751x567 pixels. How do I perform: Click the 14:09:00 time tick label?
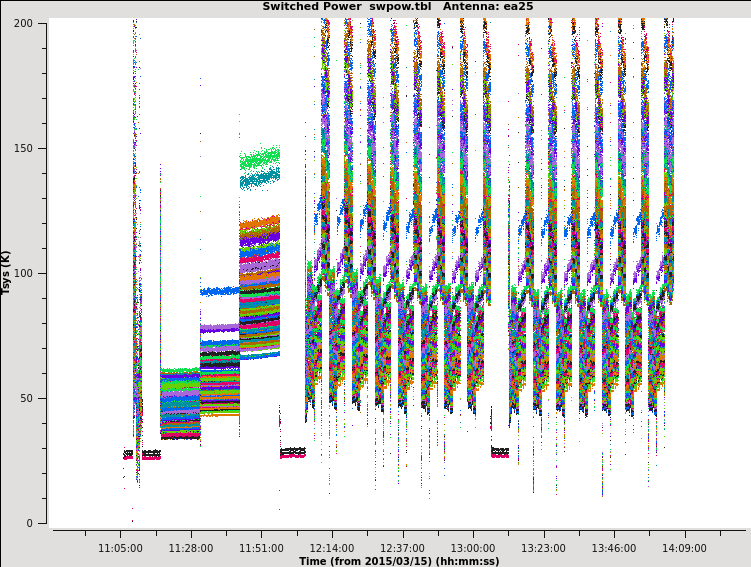coord(684,548)
